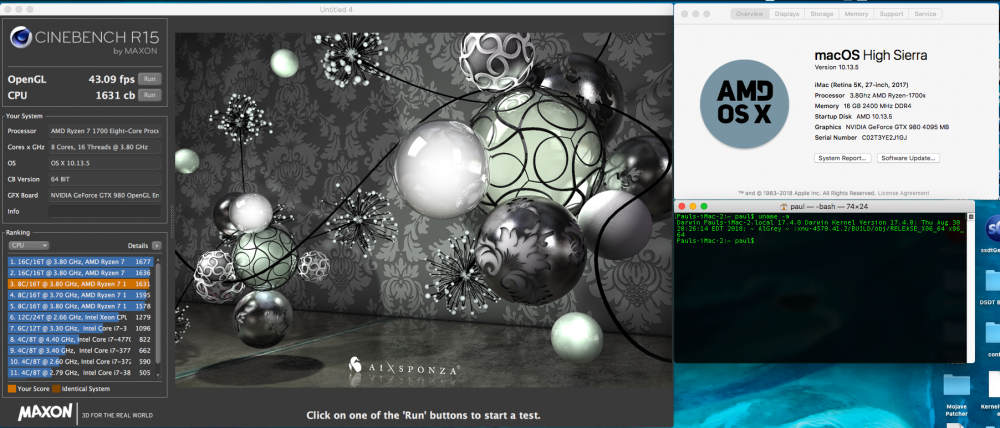Run the CPU benchmark test
The height and width of the screenshot is (428, 1000).
[x=149, y=95]
